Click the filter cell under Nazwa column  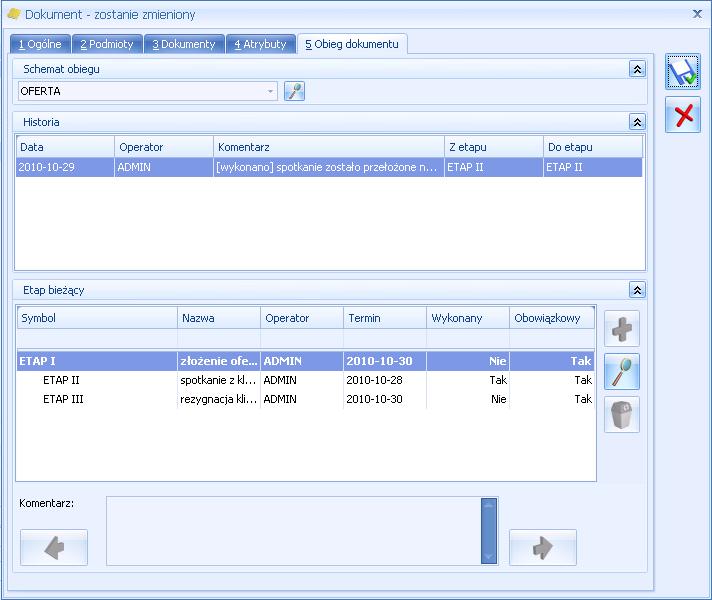(x=219, y=339)
